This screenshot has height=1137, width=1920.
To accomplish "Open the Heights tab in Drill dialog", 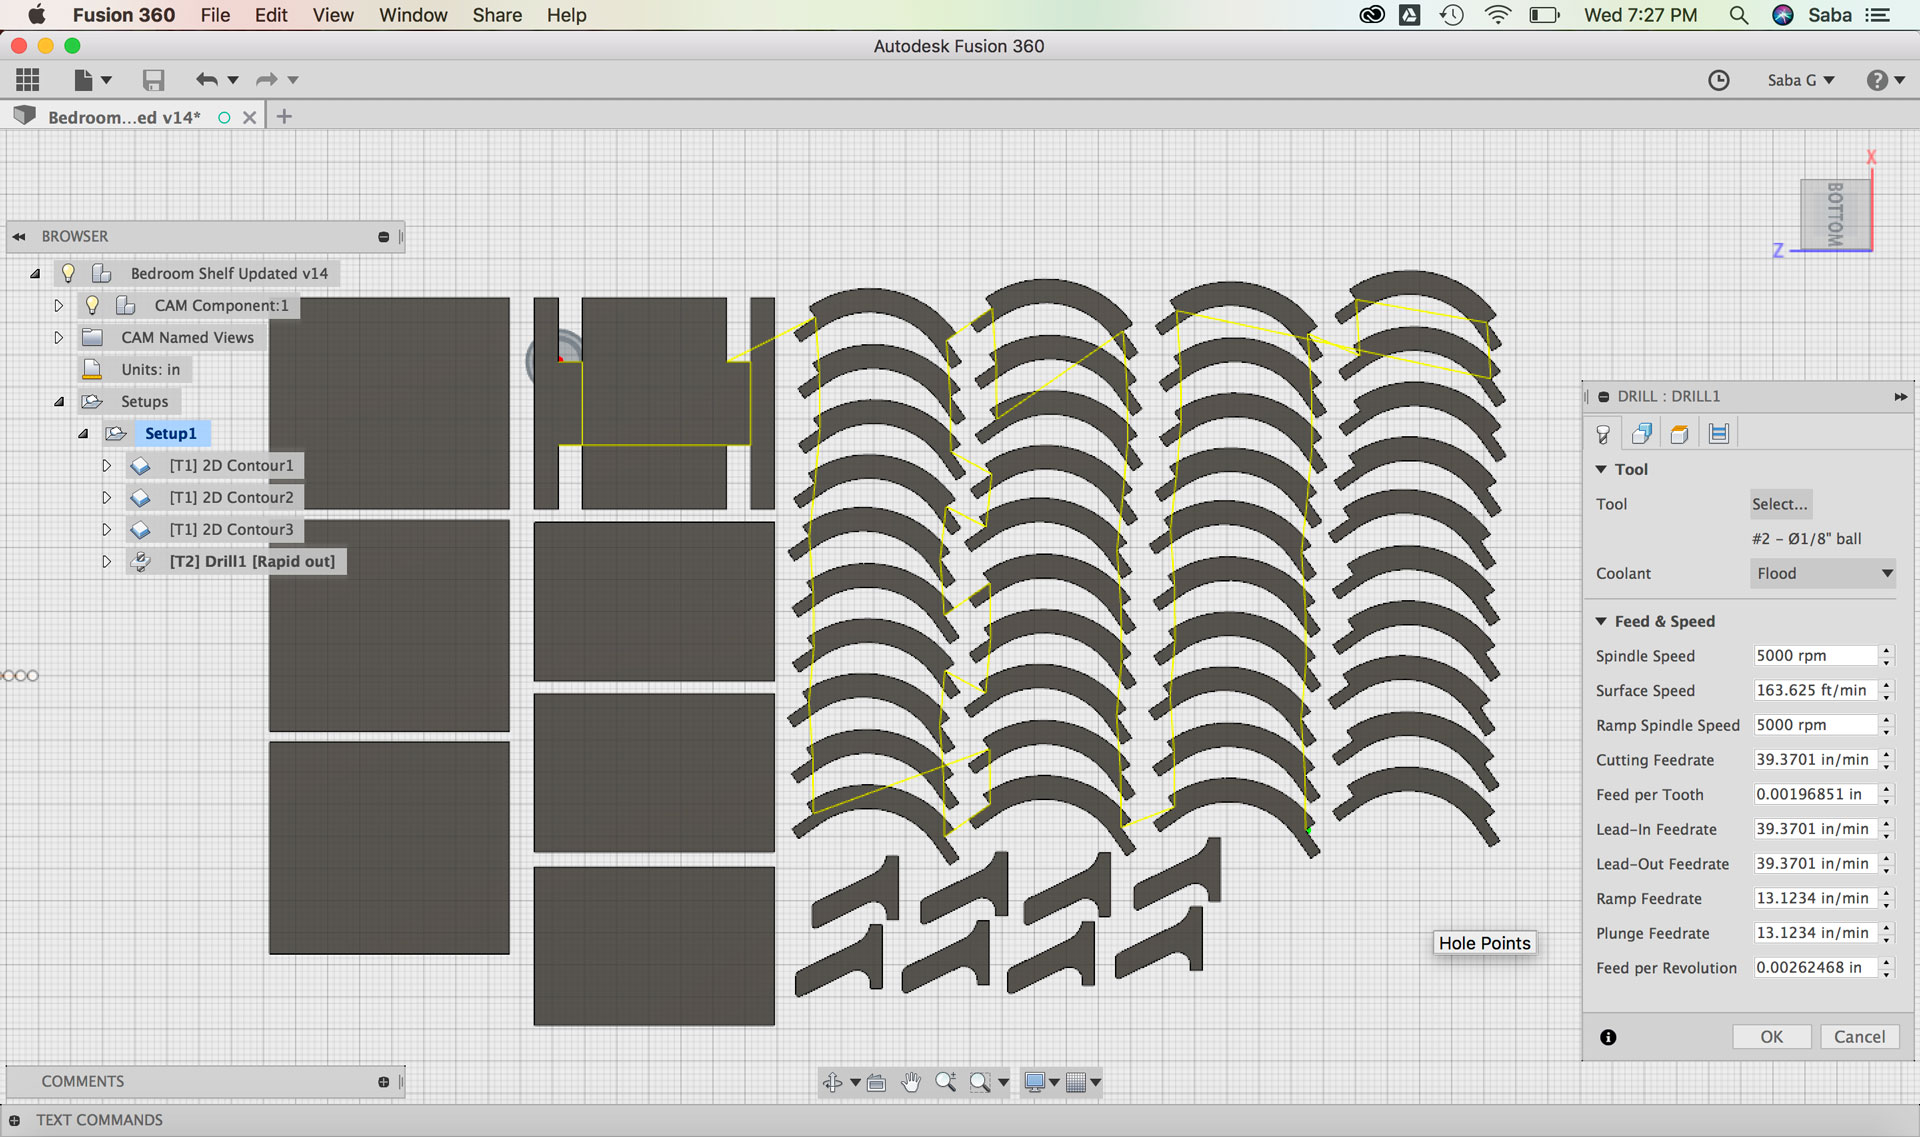I will click(1680, 433).
